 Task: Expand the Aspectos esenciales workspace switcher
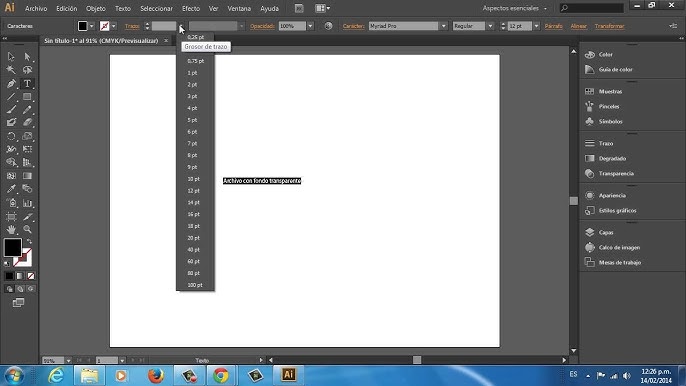point(515,8)
